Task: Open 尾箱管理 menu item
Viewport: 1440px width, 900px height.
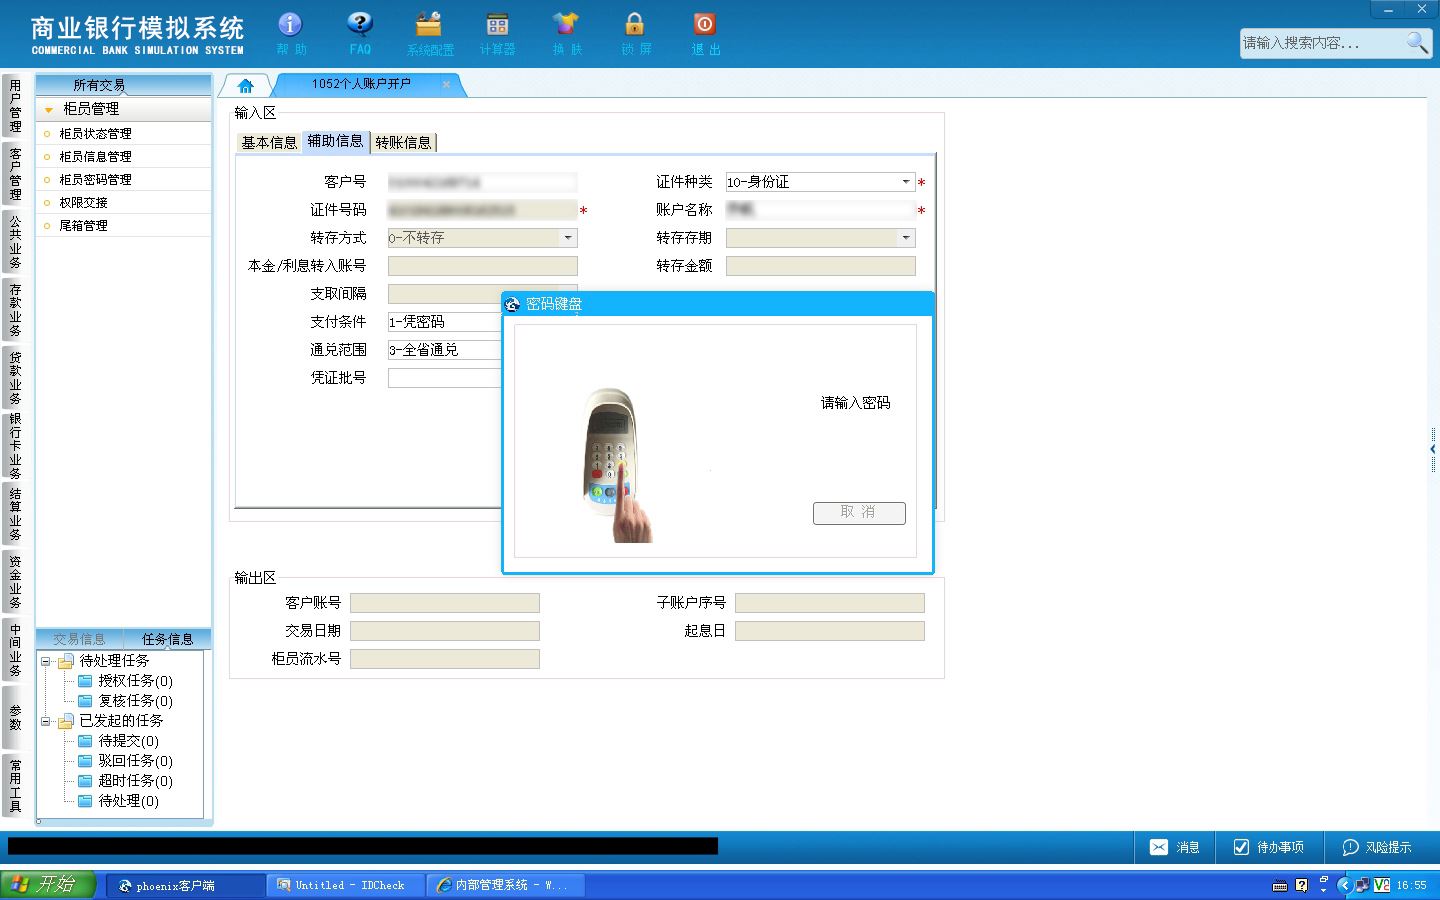Action: tap(83, 225)
